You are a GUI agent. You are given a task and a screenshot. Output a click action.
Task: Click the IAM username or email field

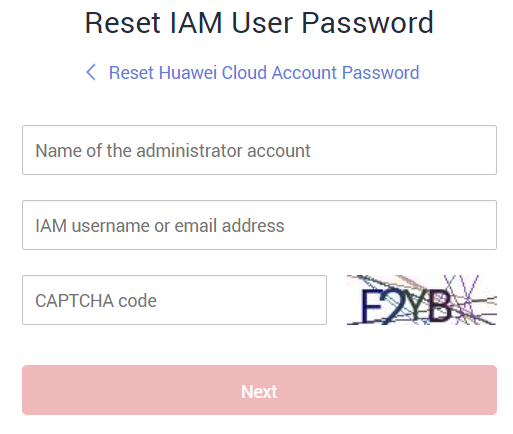259,225
